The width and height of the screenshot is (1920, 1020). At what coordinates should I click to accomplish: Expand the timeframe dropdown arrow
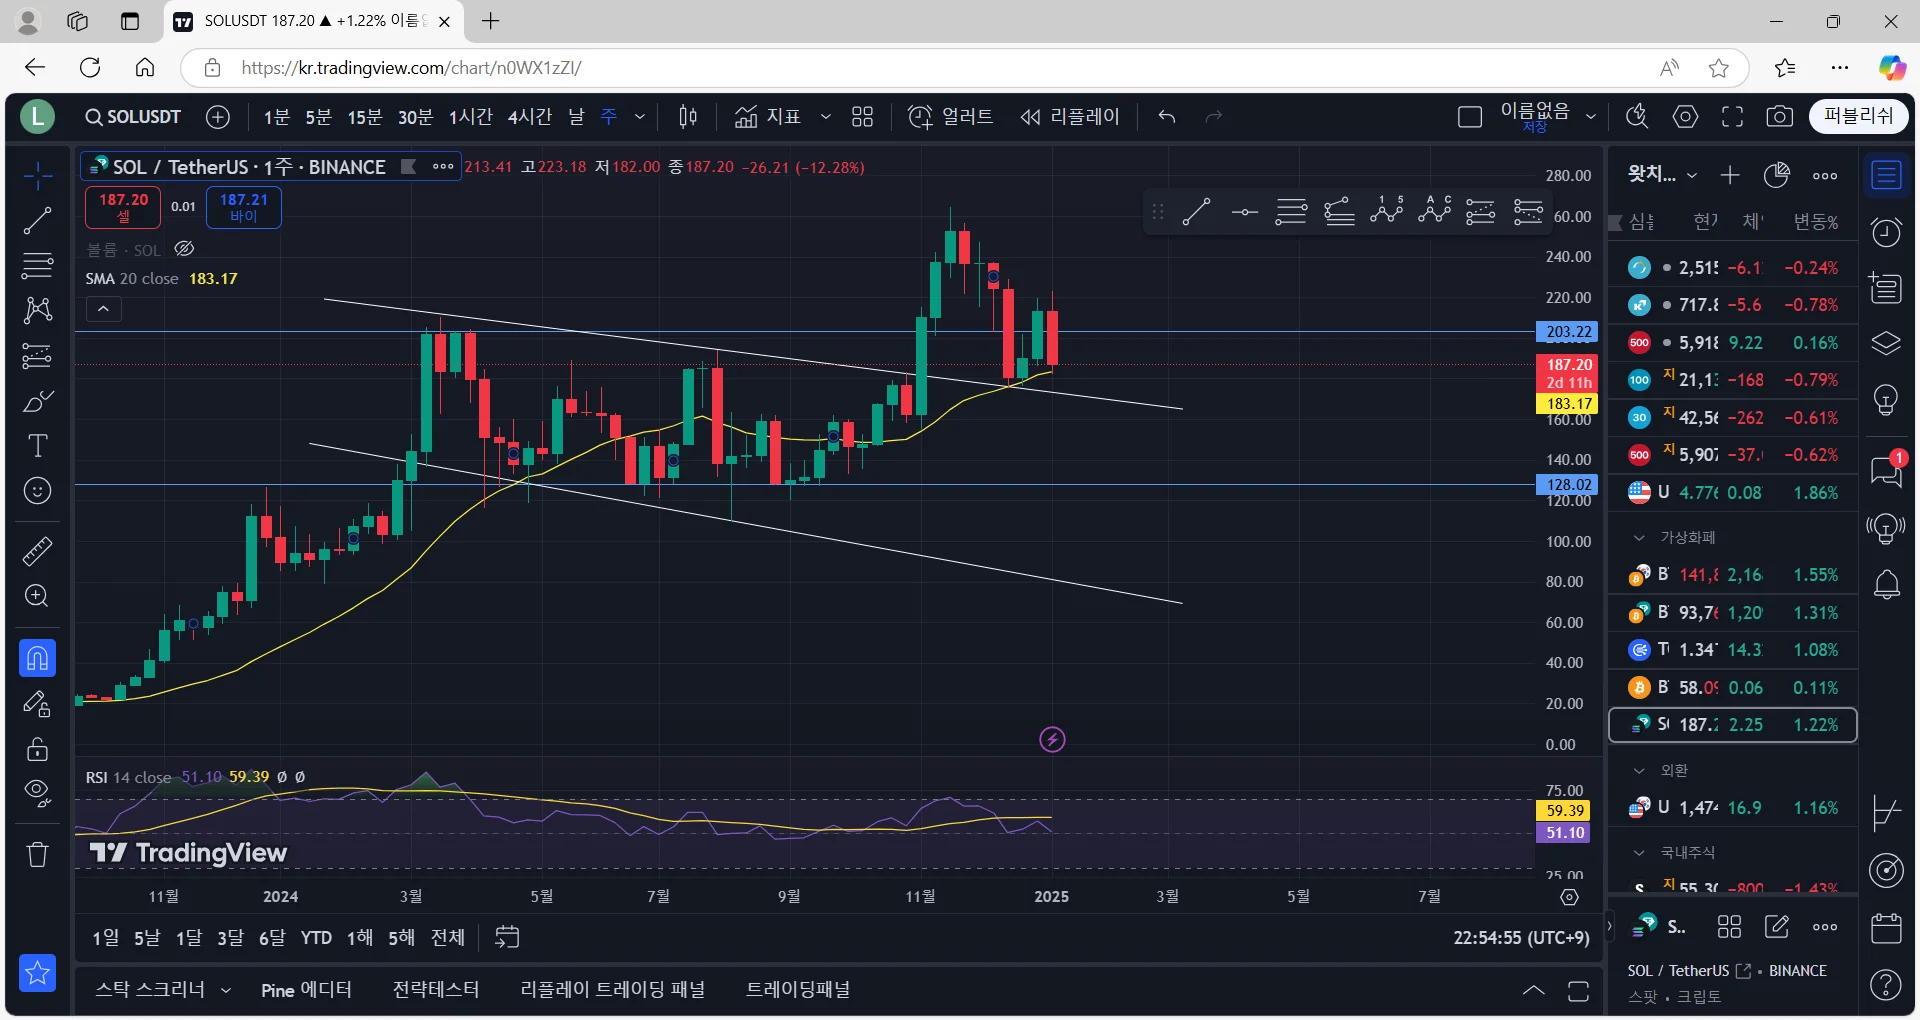pos(640,117)
